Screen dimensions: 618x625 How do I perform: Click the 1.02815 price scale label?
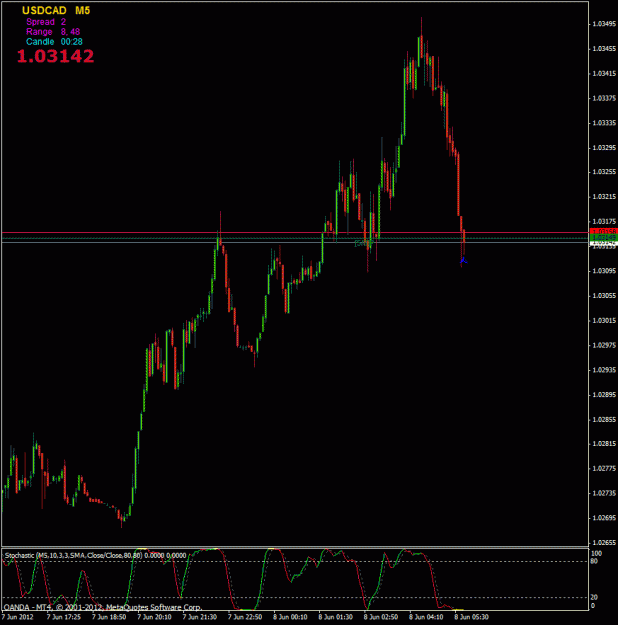[x=604, y=444]
